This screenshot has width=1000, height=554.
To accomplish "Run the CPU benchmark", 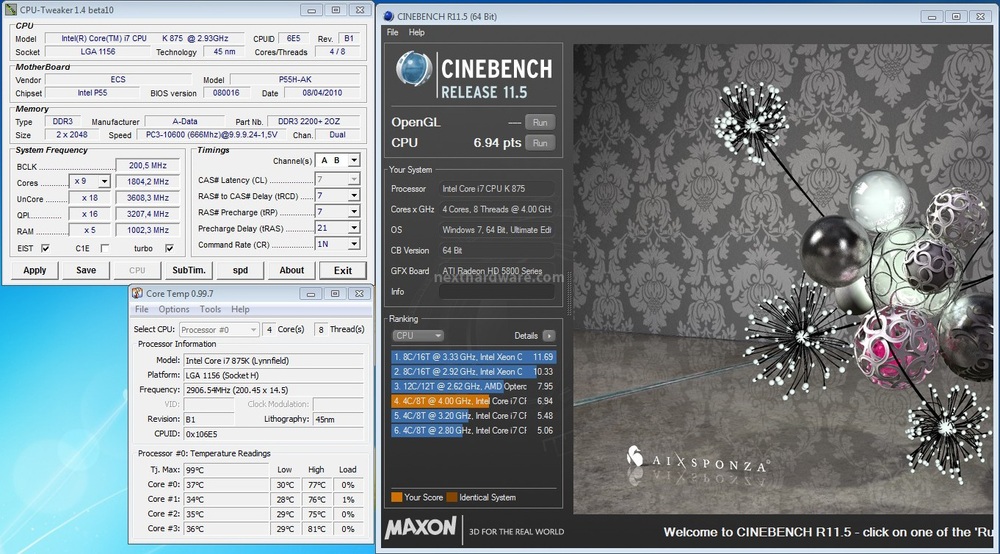I will click(540, 143).
